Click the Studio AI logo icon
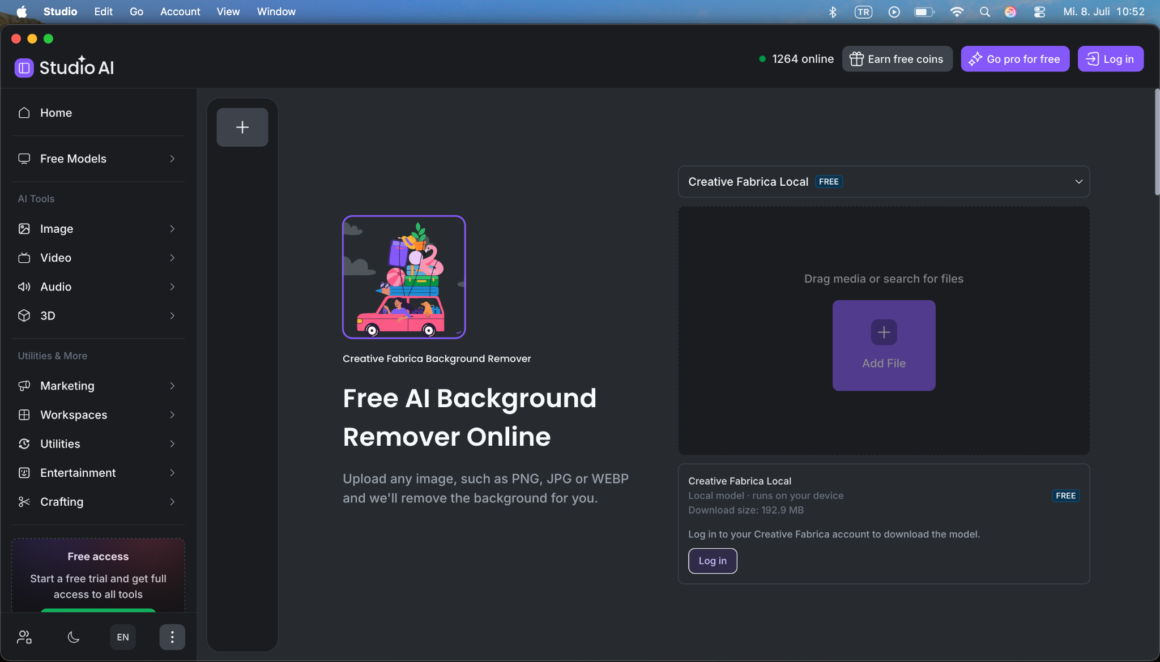Image resolution: width=1160 pixels, height=662 pixels. [24, 67]
